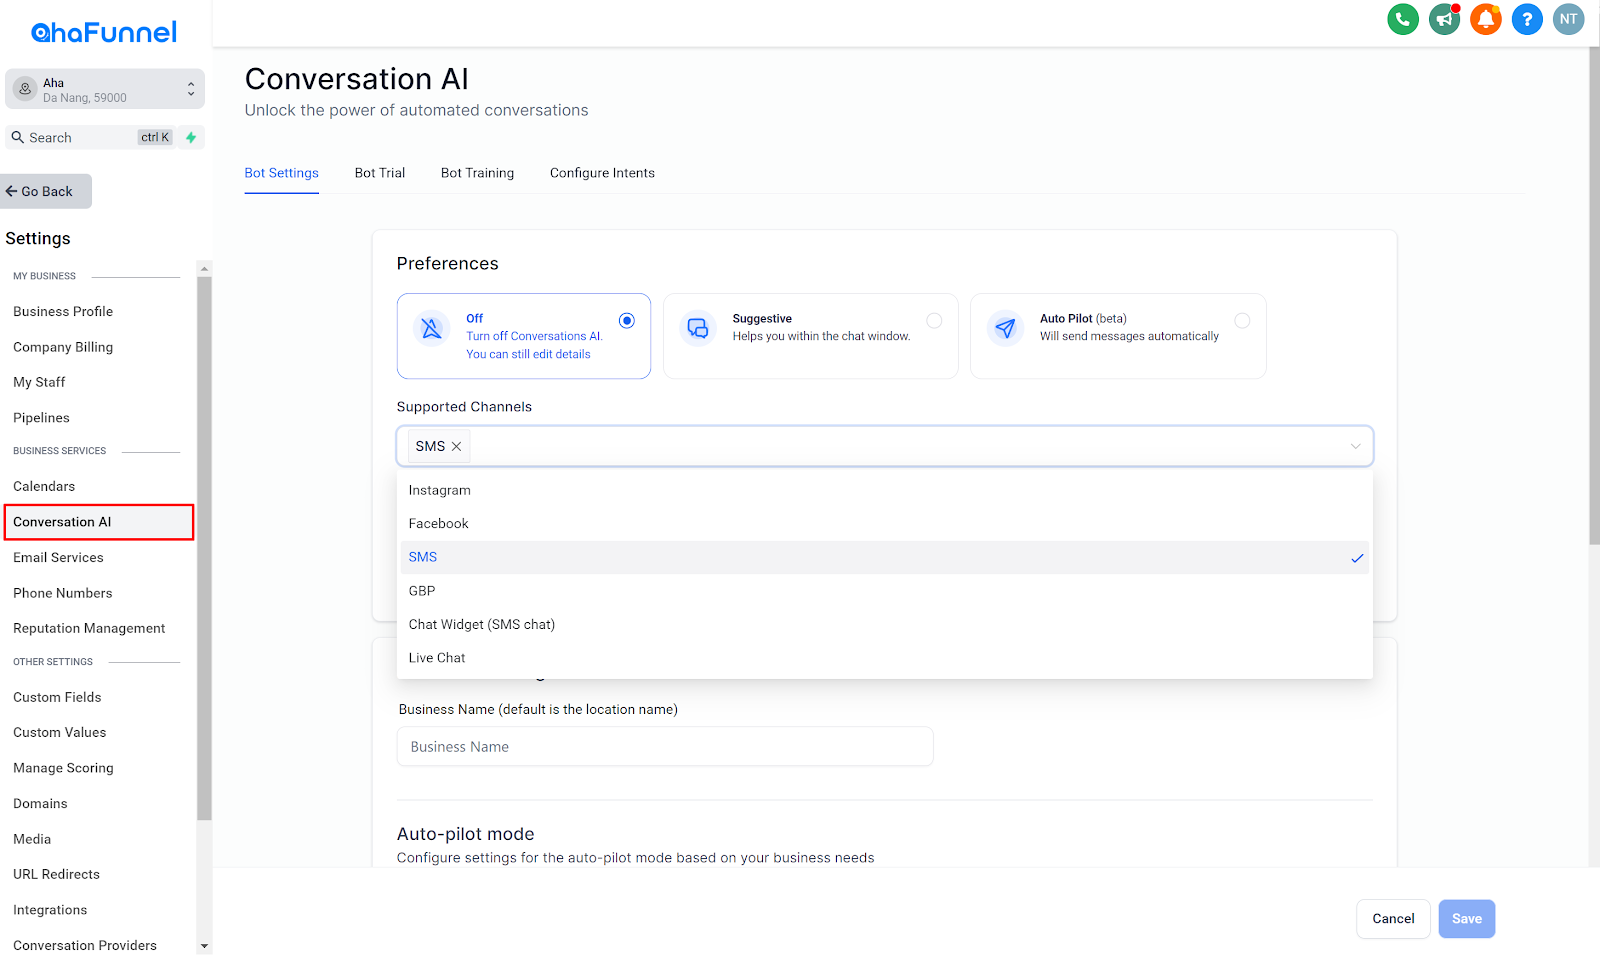Open Conversation AI in the sidebar

coord(98,522)
